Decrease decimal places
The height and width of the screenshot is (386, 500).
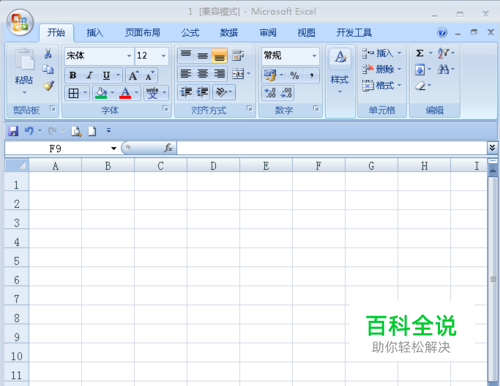(x=286, y=93)
